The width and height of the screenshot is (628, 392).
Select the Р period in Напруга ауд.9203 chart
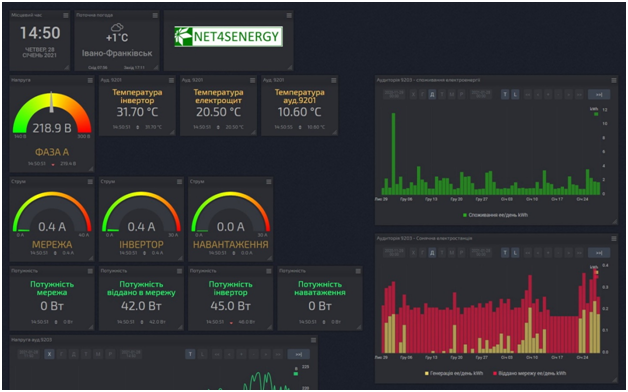[111, 354]
